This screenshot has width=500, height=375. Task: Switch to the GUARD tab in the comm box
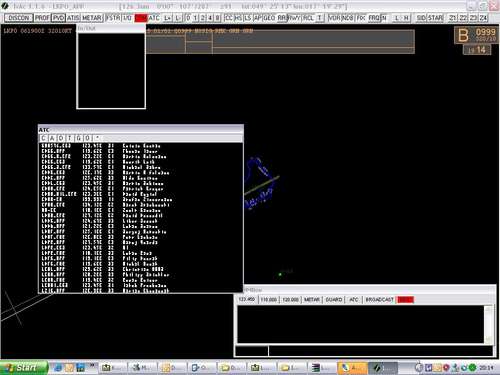point(334,300)
